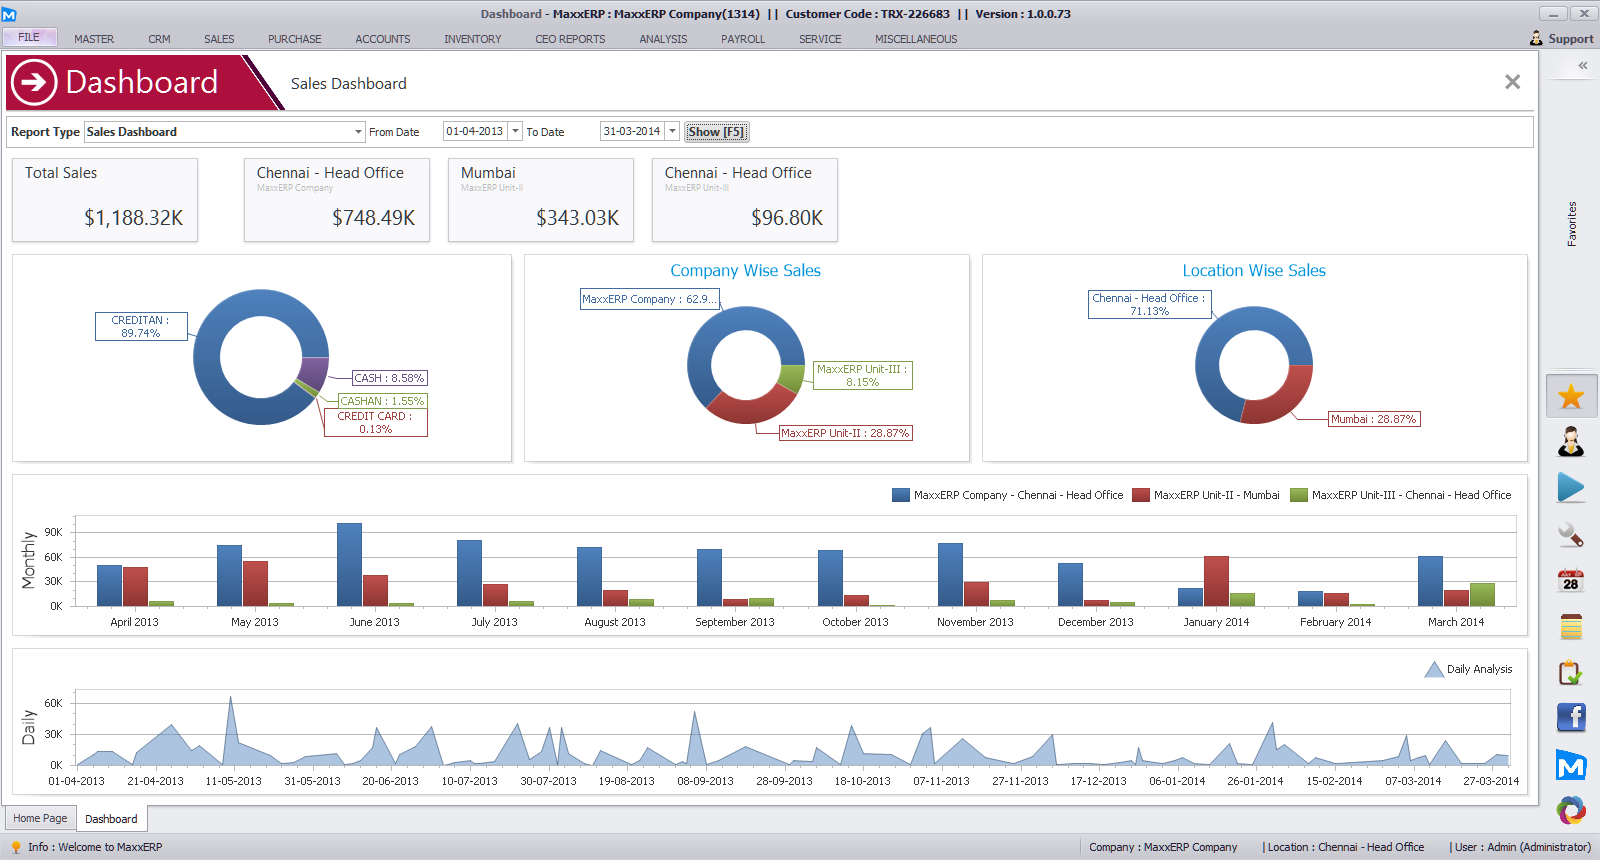Click the Support link at top right
This screenshot has width=1600, height=860.
(x=1570, y=39)
